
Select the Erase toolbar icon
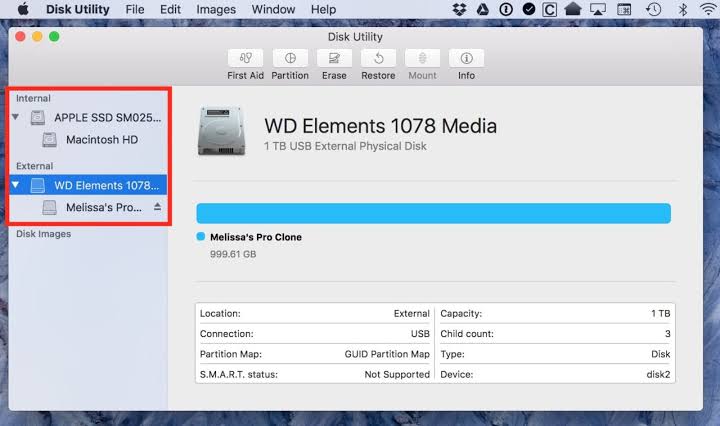(x=334, y=58)
